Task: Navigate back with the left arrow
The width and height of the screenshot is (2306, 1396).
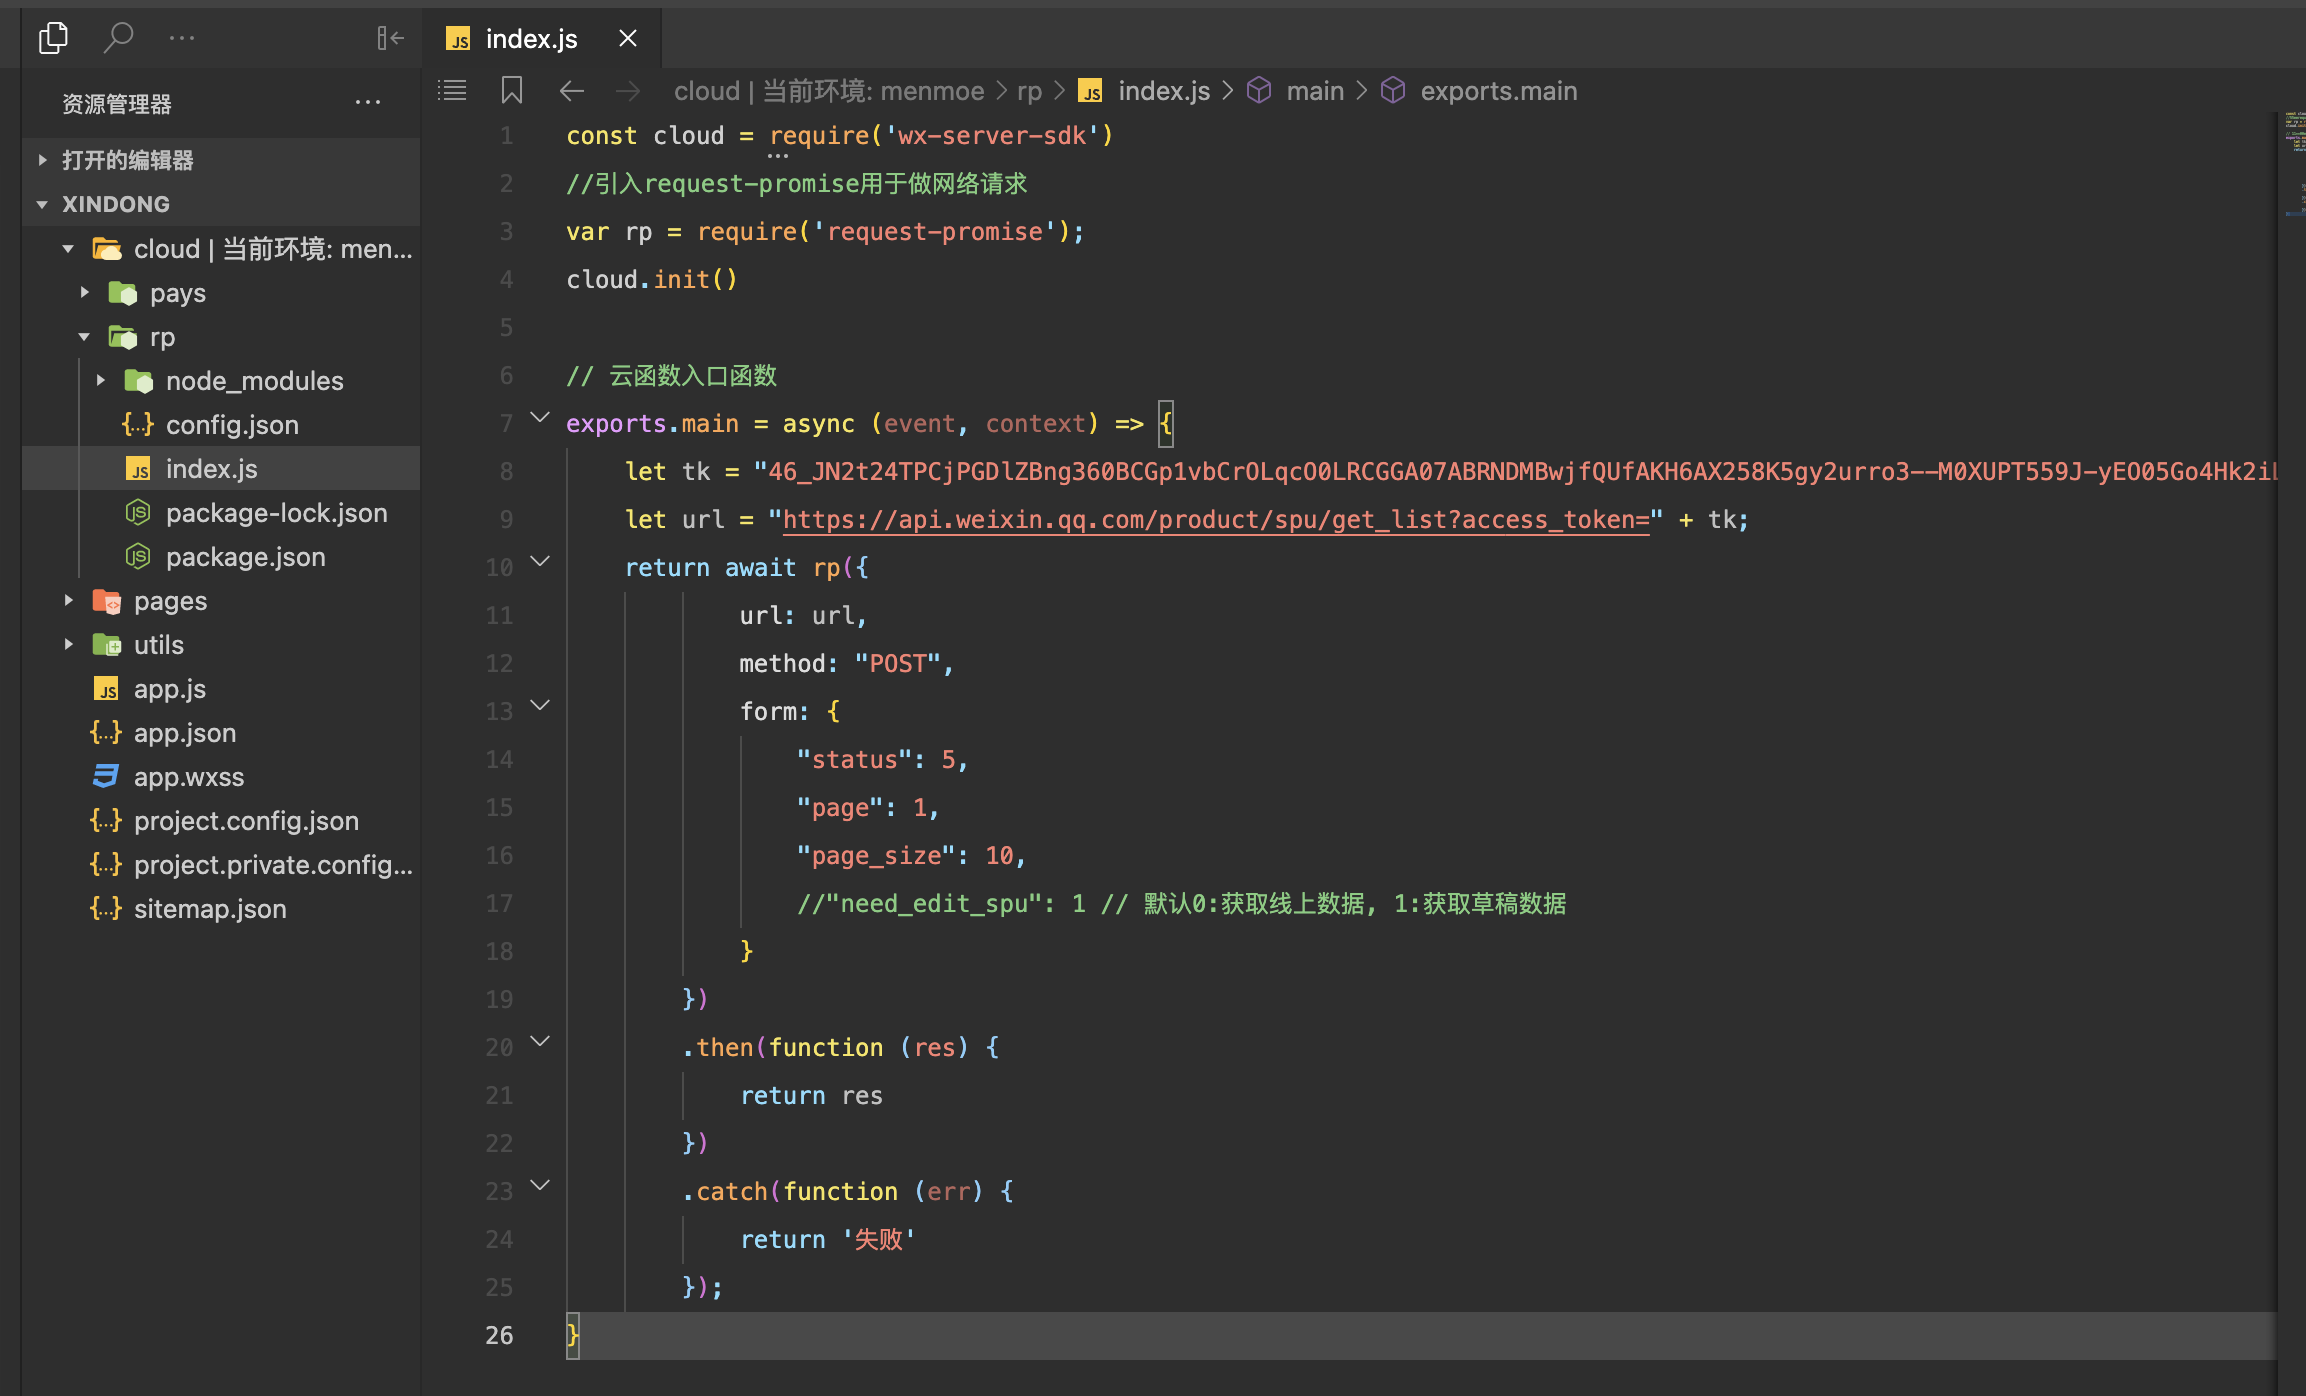Action: pyautogui.click(x=572, y=91)
